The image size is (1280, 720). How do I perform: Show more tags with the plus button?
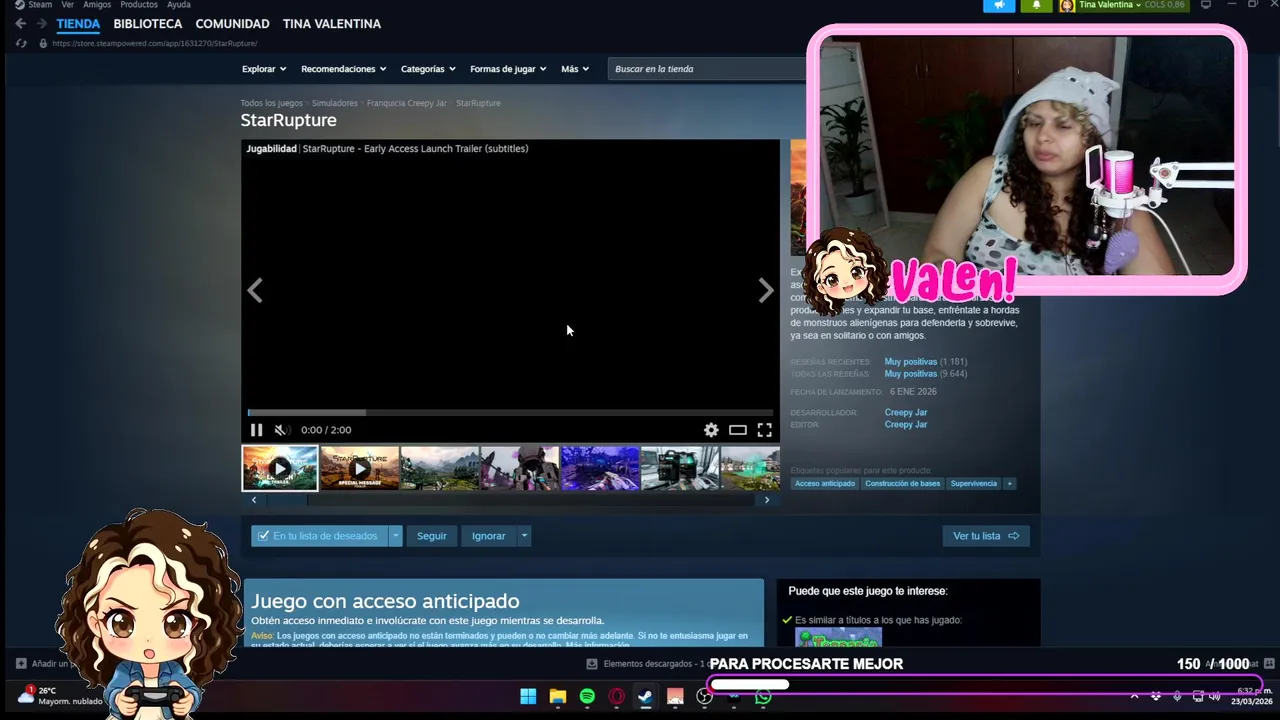coord(1009,484)
